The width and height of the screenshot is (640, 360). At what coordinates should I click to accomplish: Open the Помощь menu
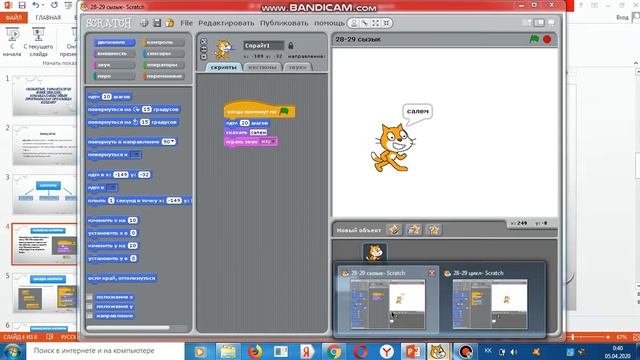(329, 23)
